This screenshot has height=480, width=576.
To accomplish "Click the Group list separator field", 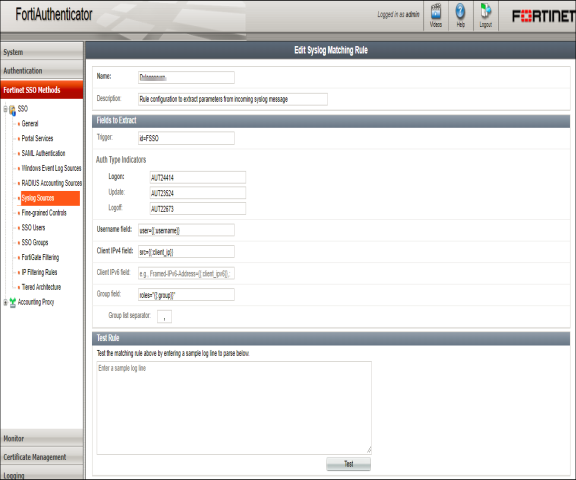I will [x=164, y=317].
